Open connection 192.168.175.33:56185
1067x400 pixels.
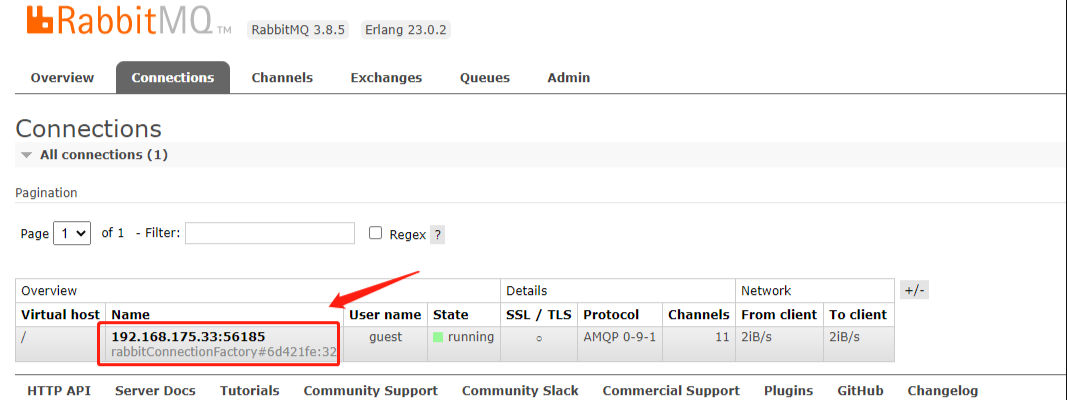click(188, 337)
